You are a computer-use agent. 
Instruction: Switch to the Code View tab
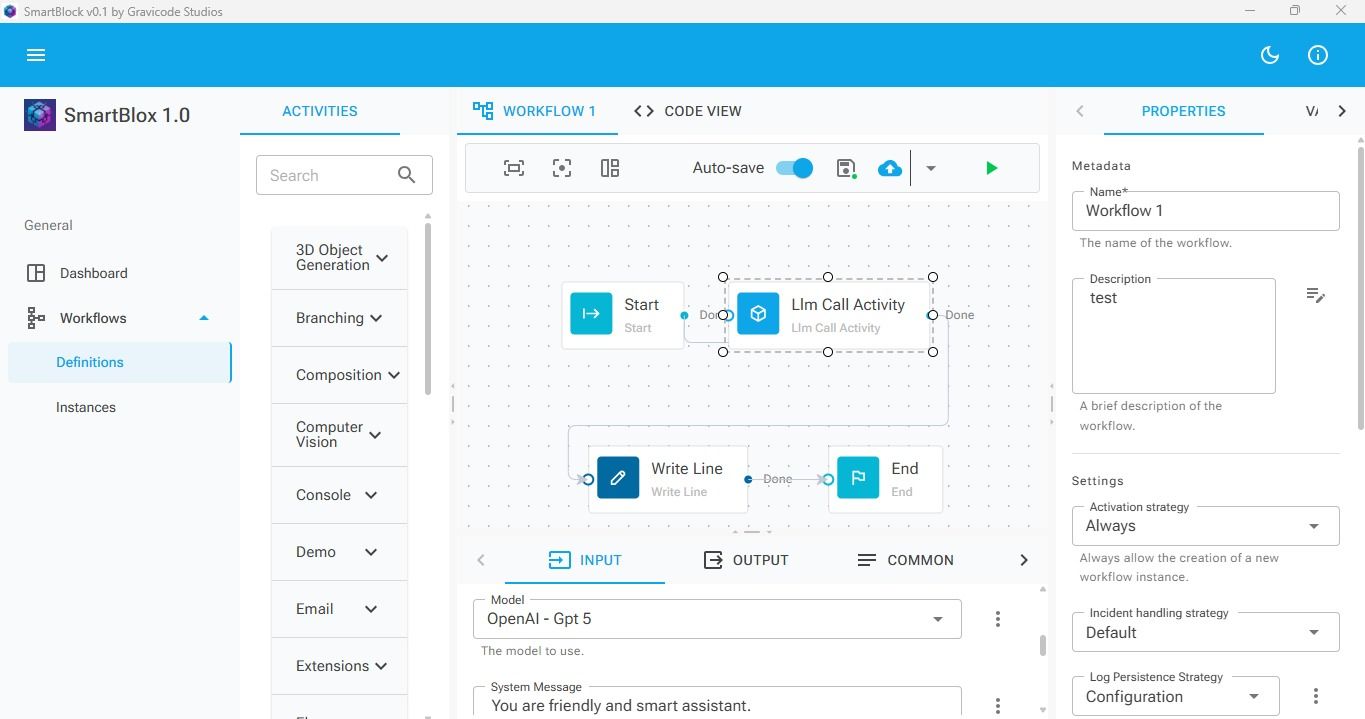688,111
